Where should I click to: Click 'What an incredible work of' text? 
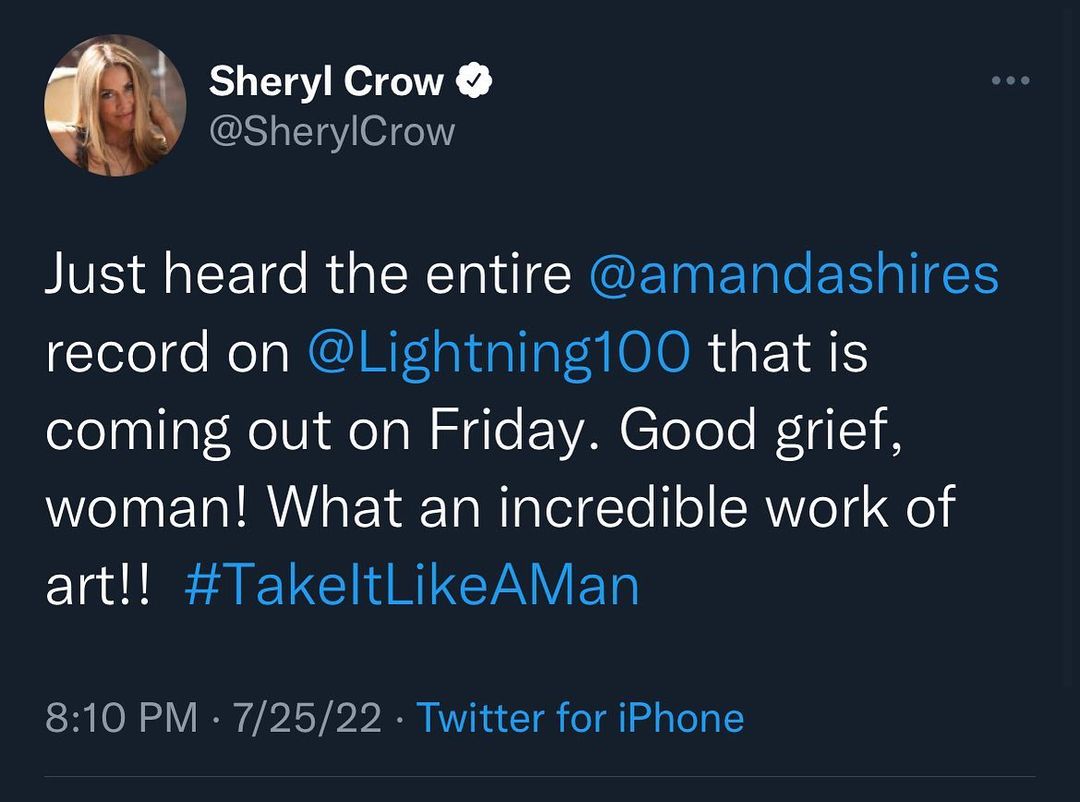point(611,508)
